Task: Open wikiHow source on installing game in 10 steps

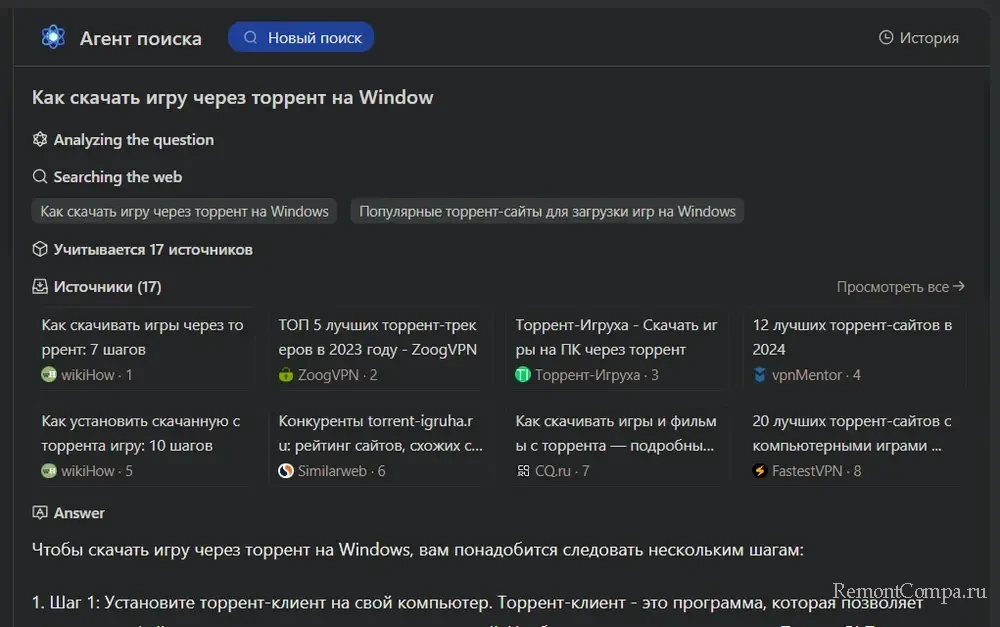Action: point(143,445)
